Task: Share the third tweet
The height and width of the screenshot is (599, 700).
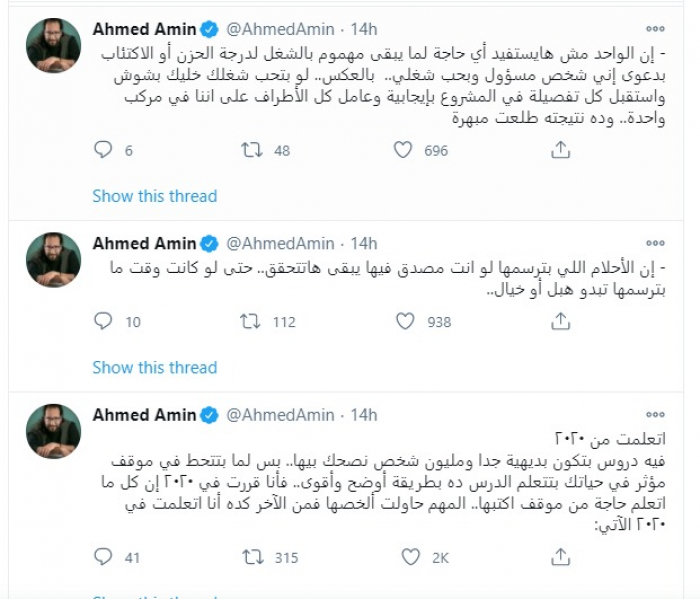Action: tap(561, 556)
